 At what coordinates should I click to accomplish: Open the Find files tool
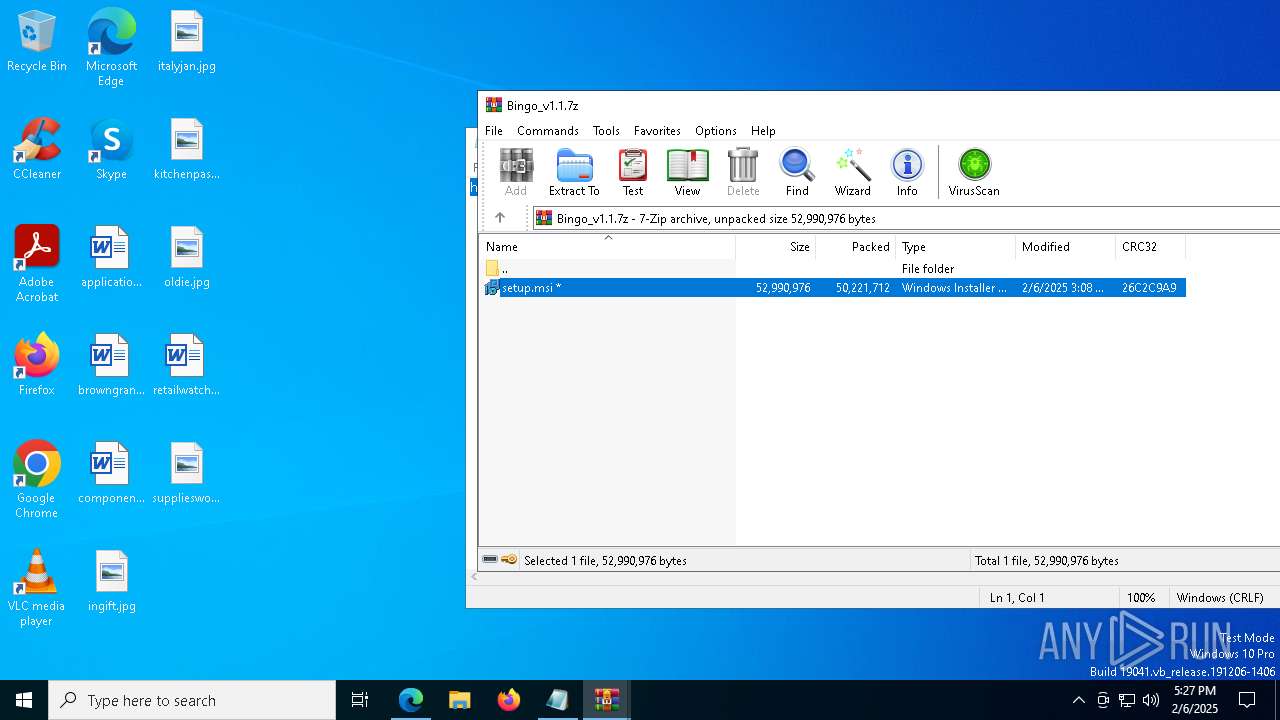click(x=797, y=172)
